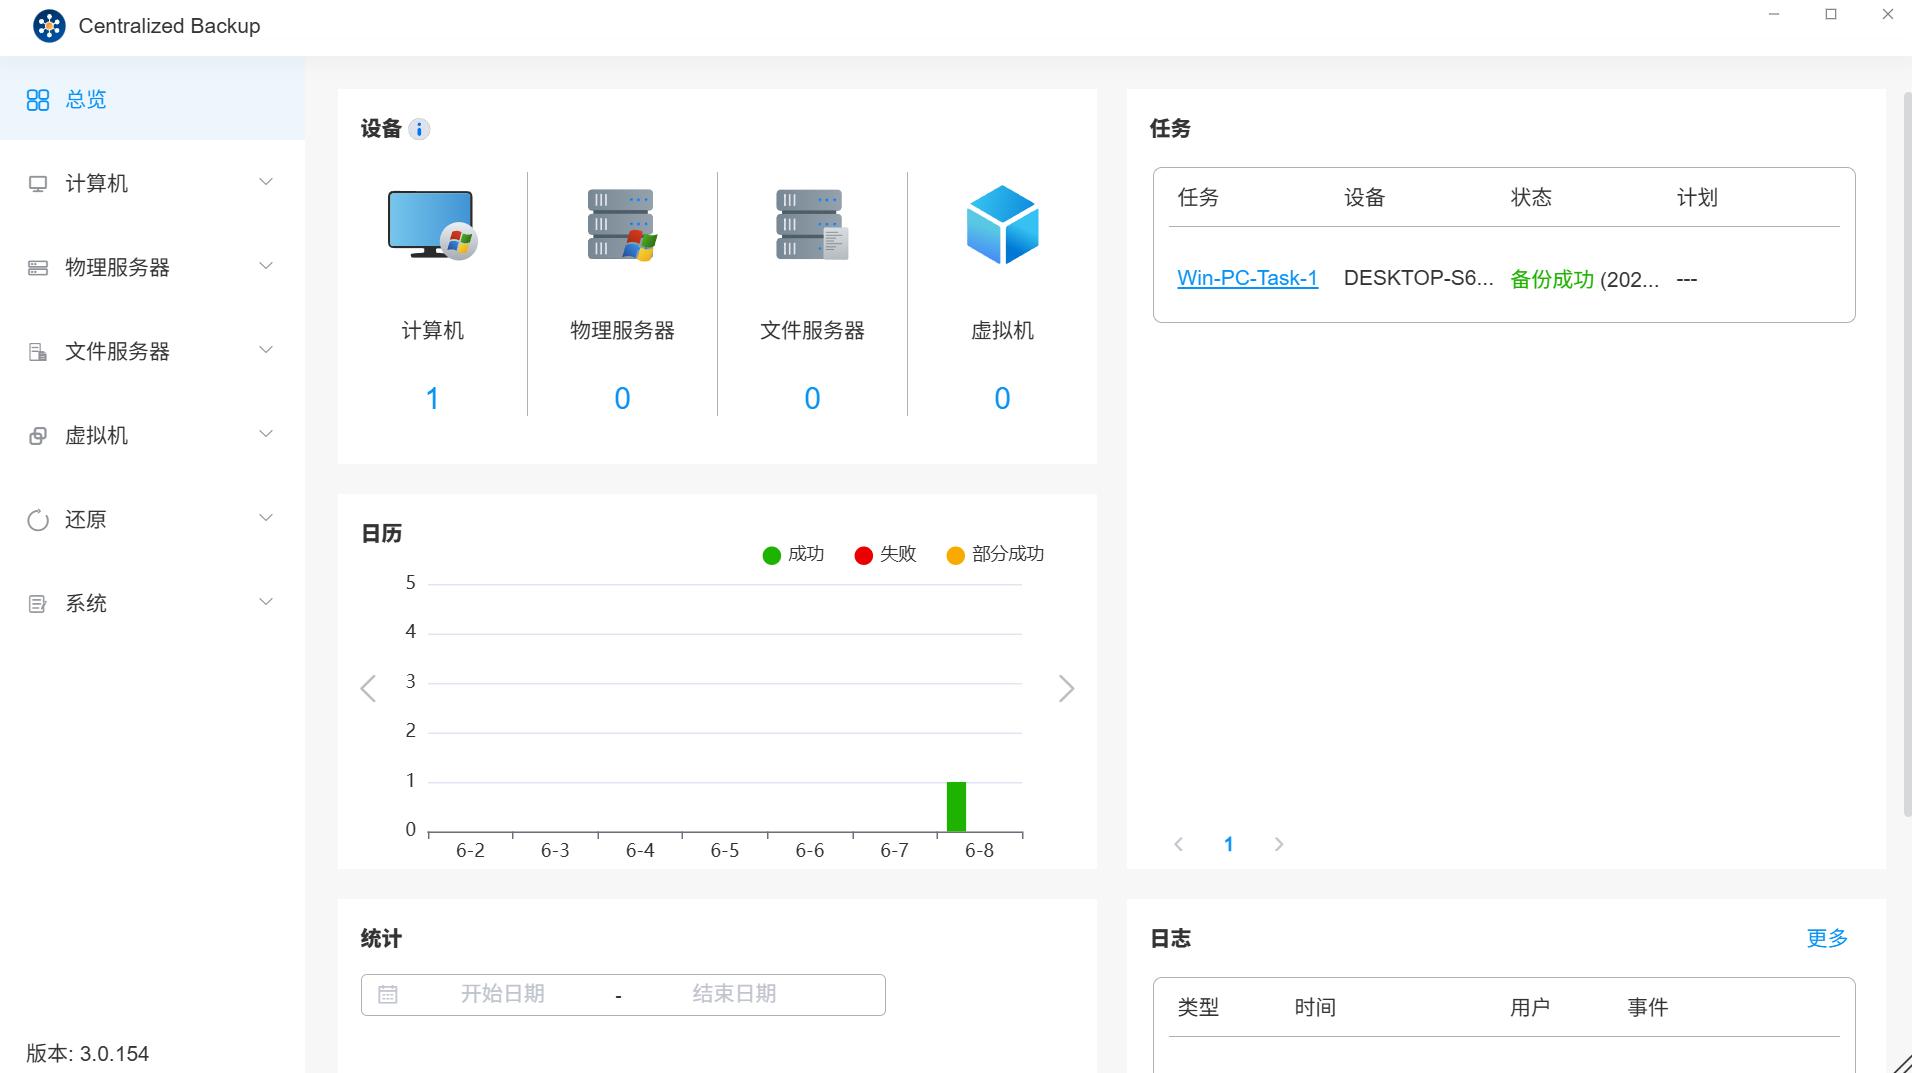Click the 开始日期 start date field
Viewport: 1912px width, 1073px height.
(502, 994)
